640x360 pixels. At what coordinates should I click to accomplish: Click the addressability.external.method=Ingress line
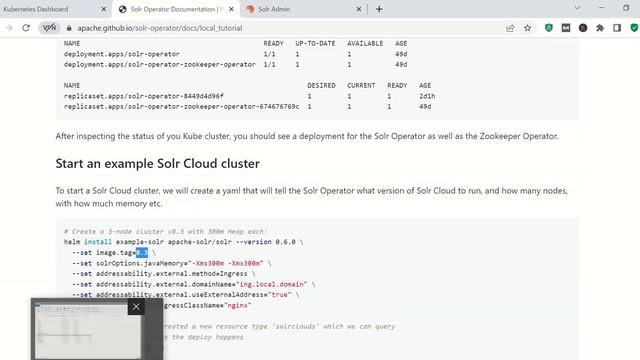(x=164, y=273)
